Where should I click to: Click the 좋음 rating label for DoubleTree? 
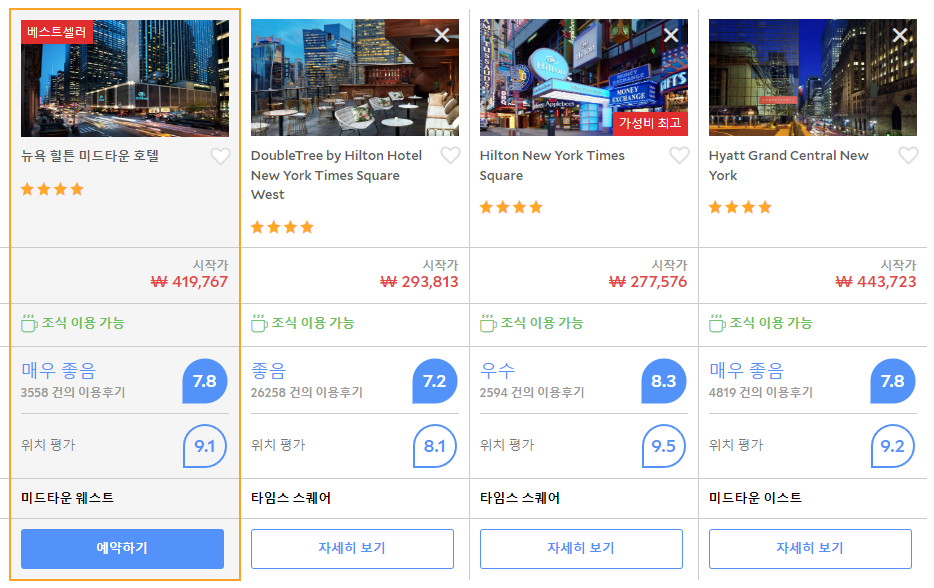[269, 371]
